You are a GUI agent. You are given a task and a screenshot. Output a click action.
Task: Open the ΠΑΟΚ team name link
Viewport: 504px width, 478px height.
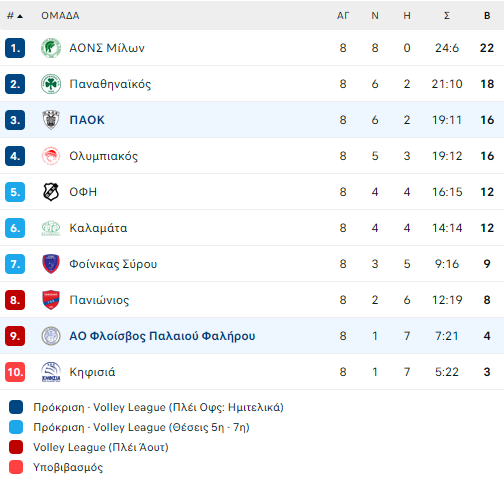87,120
